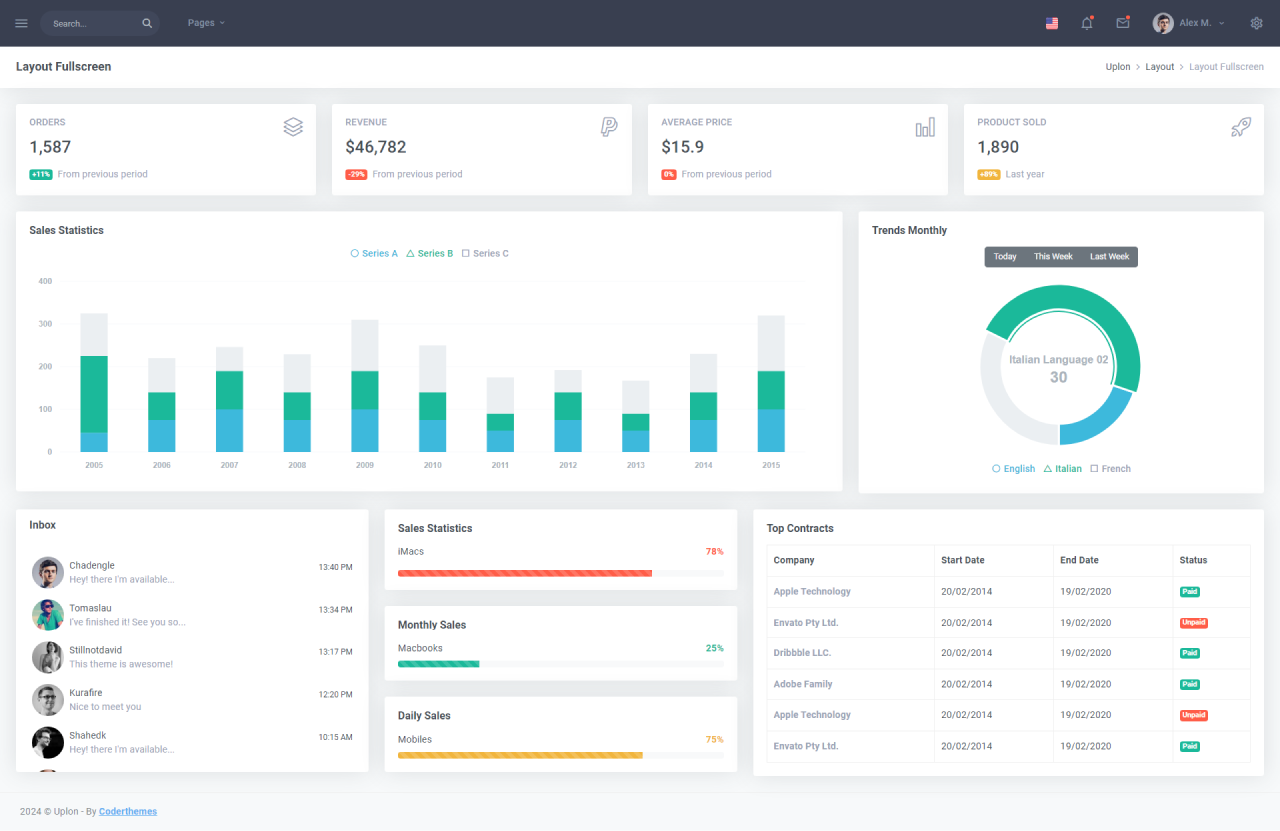Click the 2005 bar in Sales Statistics
This screenshot has height=831, width=1280.
point(94,383)
